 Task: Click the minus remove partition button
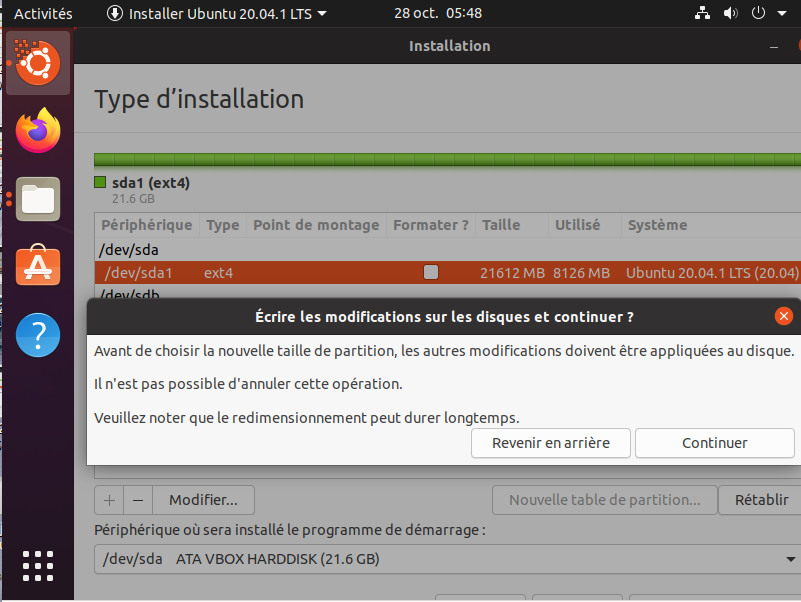[138, 500]
